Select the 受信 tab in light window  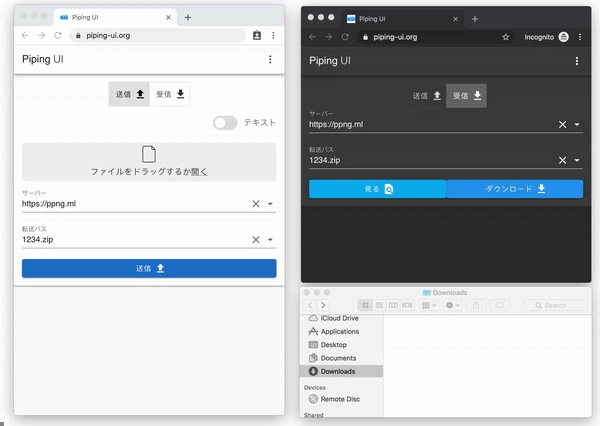point(170,94)
